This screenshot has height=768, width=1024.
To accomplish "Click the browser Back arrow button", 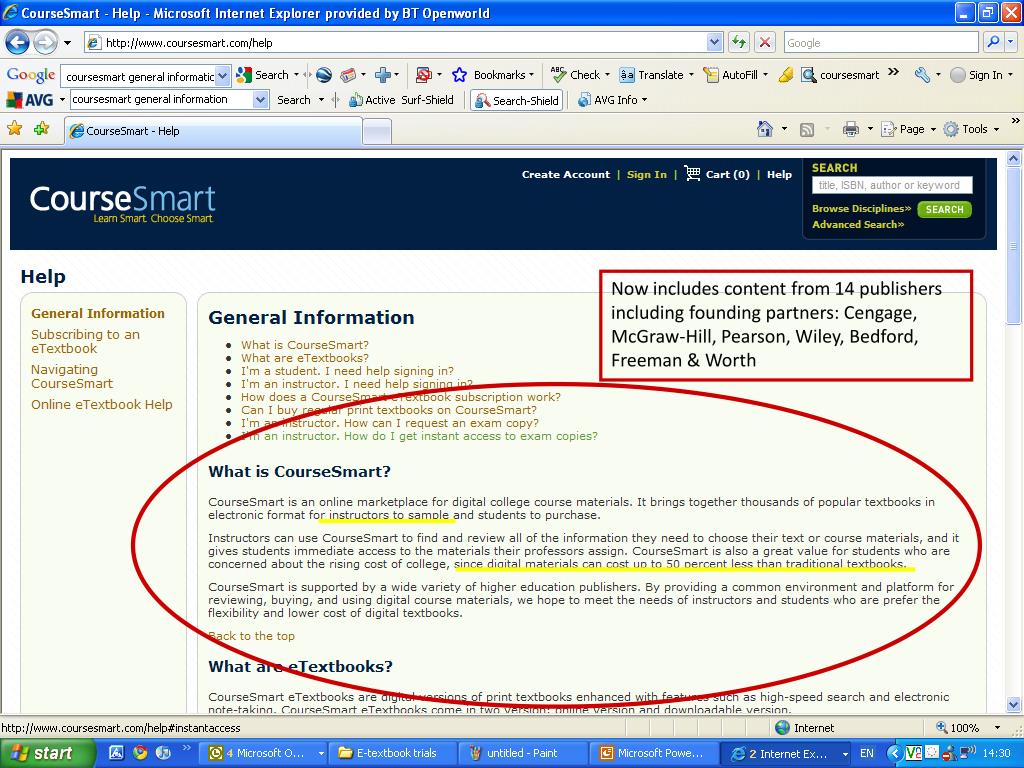I will click(18, 43).
